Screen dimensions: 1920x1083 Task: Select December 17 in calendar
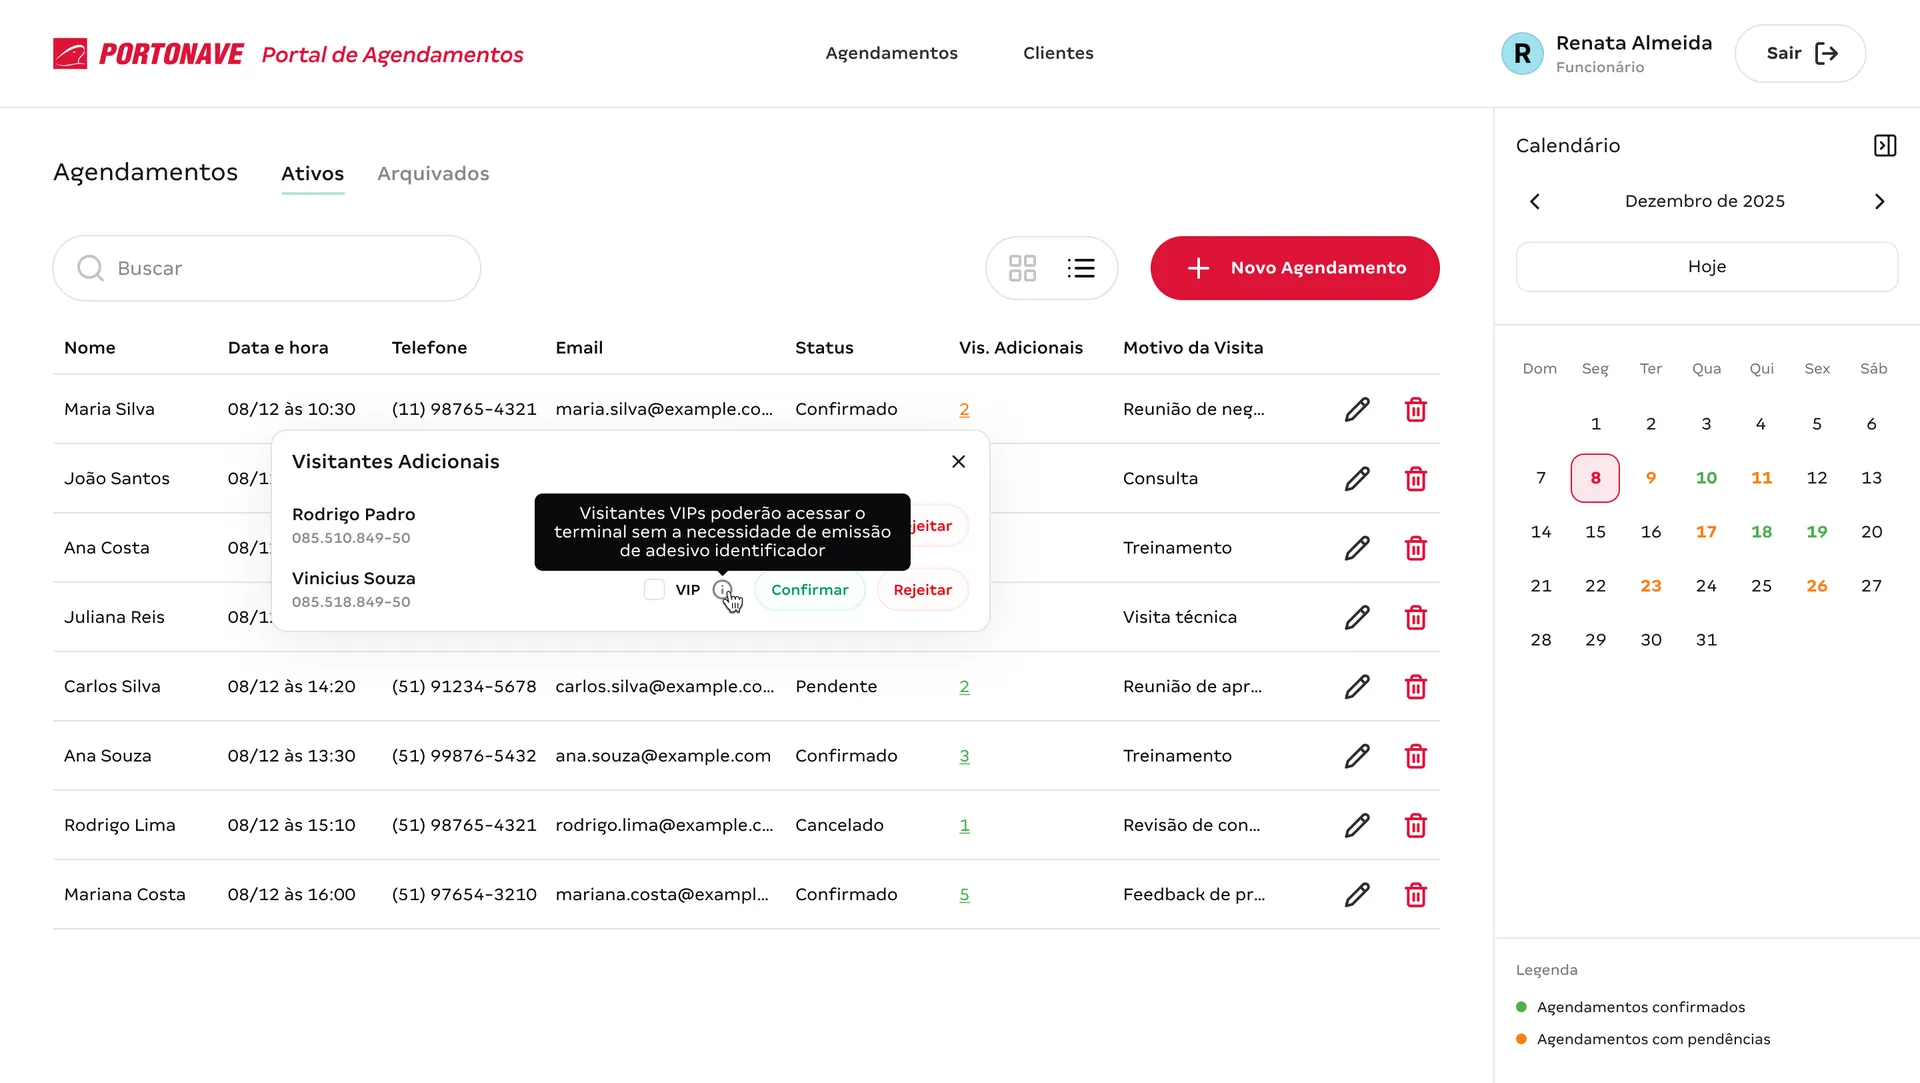1706,532
